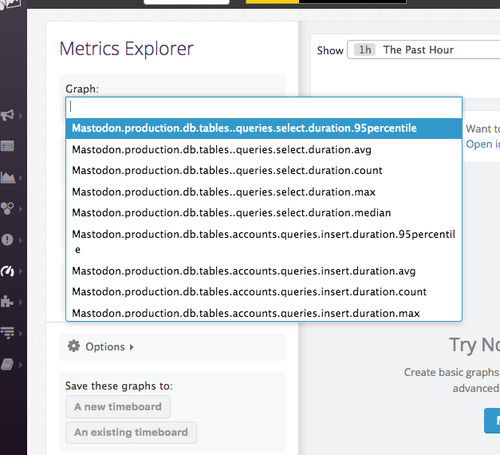Open the Logs filter-lines sidebar icon
The image size is (500, 455).
click(x=7, y=333)
